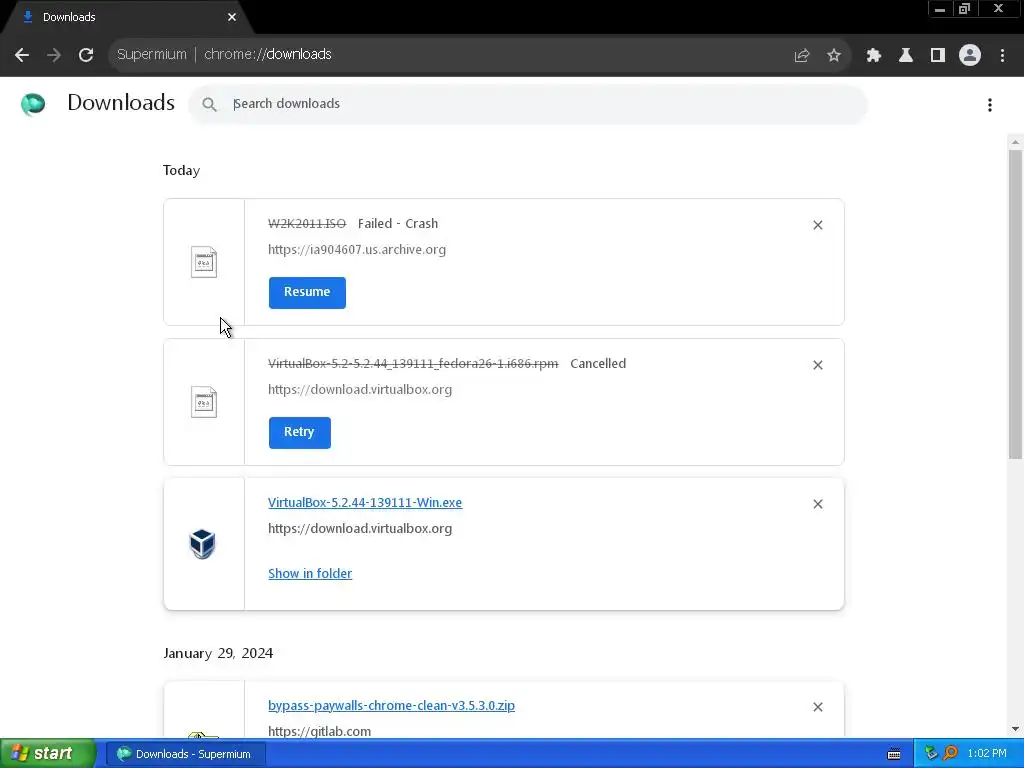Click the orange magnifier tray icon
The height and width of the screenshot is (768, 1024).
click(x=950, y=754)
